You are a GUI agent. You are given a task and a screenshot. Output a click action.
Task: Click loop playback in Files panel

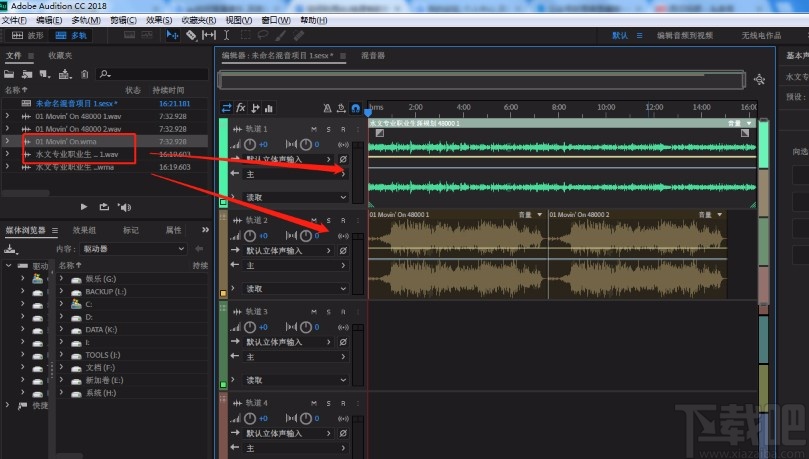pos(104,207)
